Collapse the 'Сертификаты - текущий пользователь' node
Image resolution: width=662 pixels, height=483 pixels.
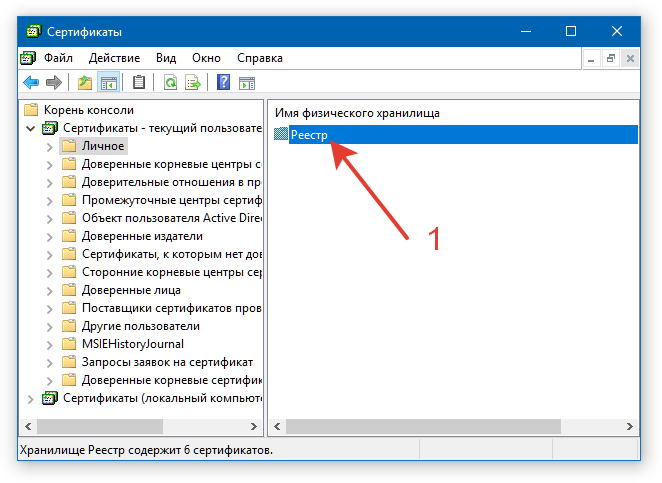[31, 128]
